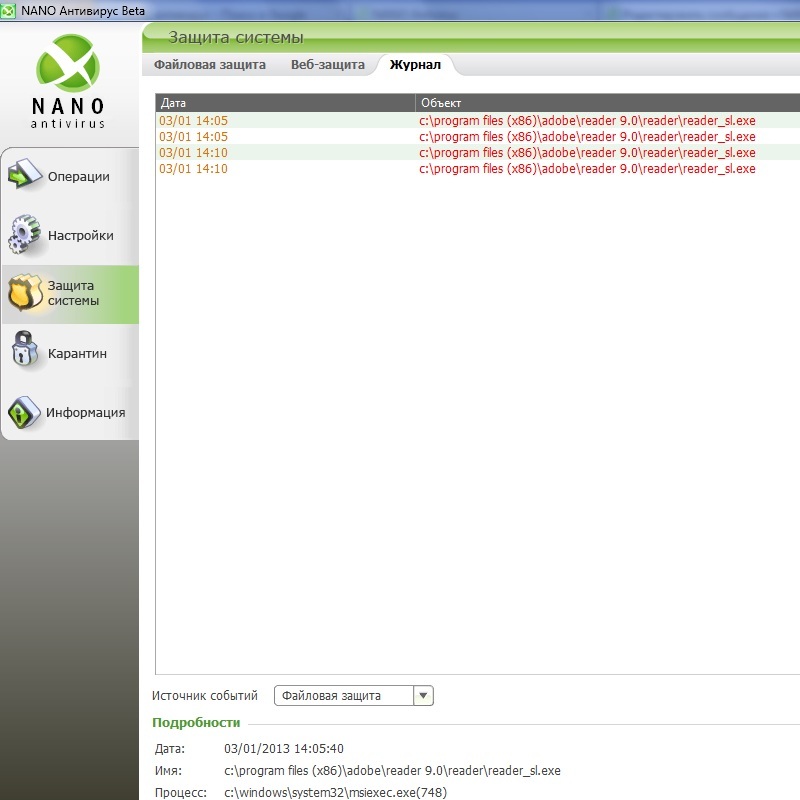Click the Настройки gears icon
Viewport: 800px width, 800px height.
24,235
